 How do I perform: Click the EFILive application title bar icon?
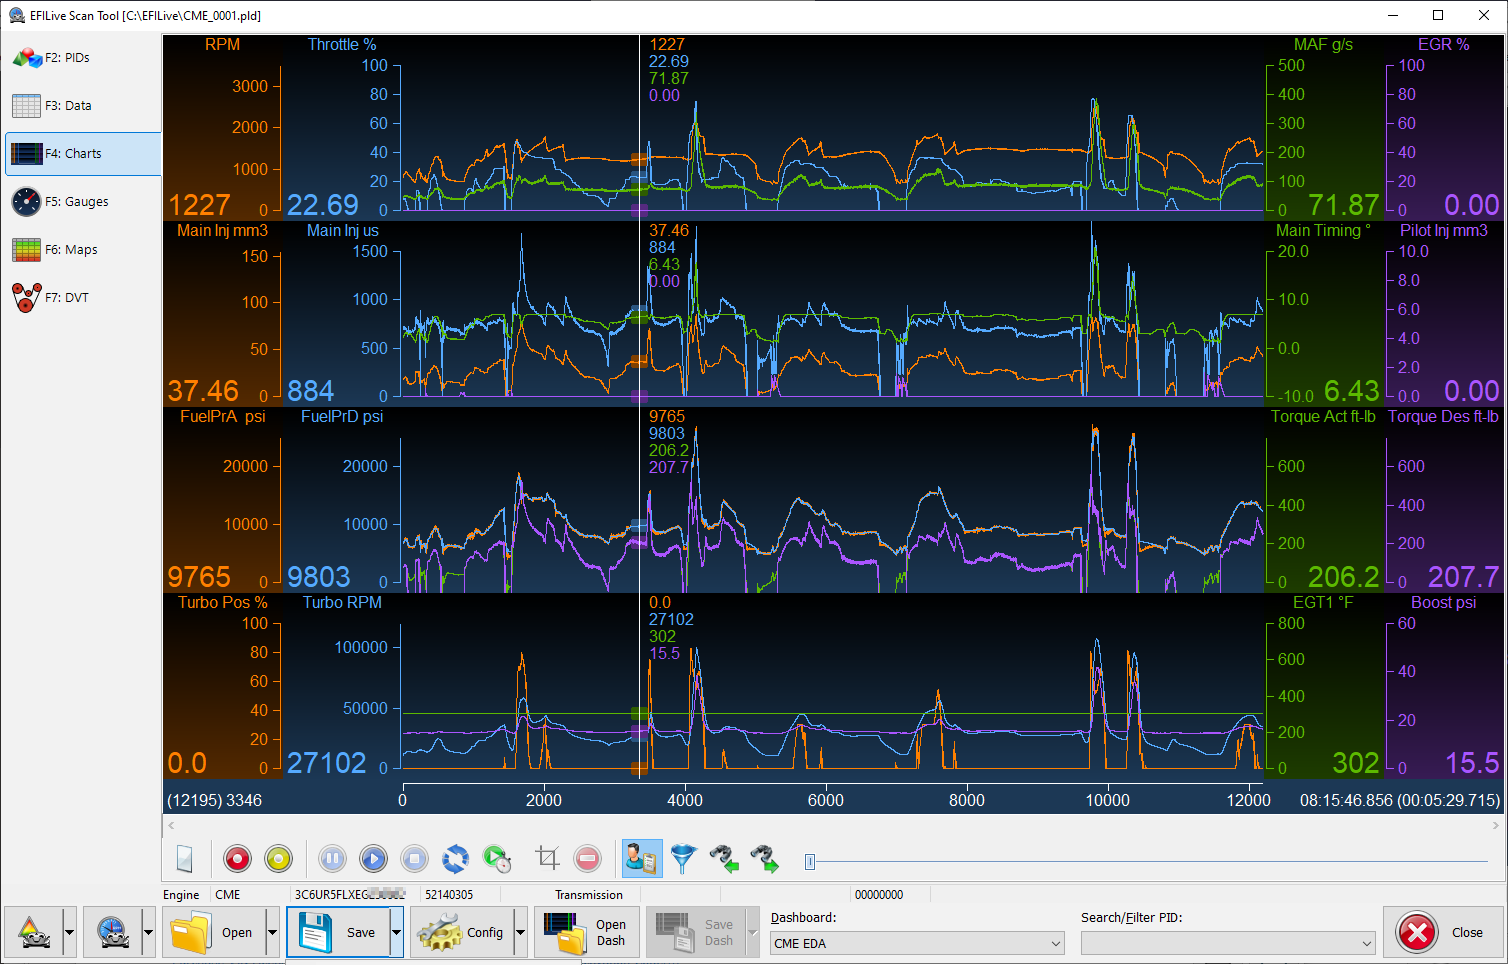click(x=16, y=15)
